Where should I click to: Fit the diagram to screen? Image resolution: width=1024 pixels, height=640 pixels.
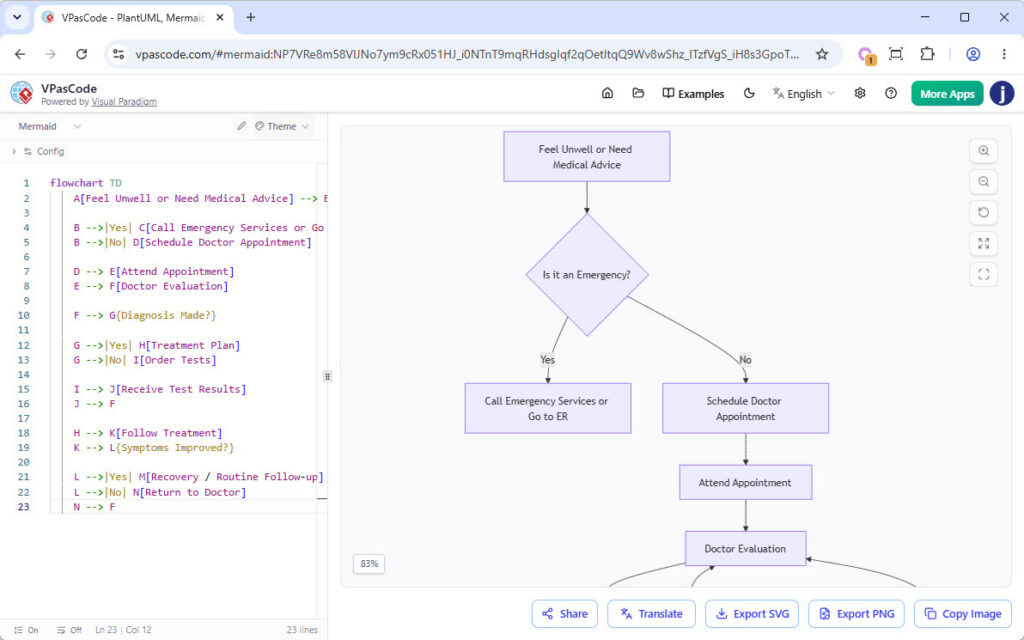tap(984, 244)
